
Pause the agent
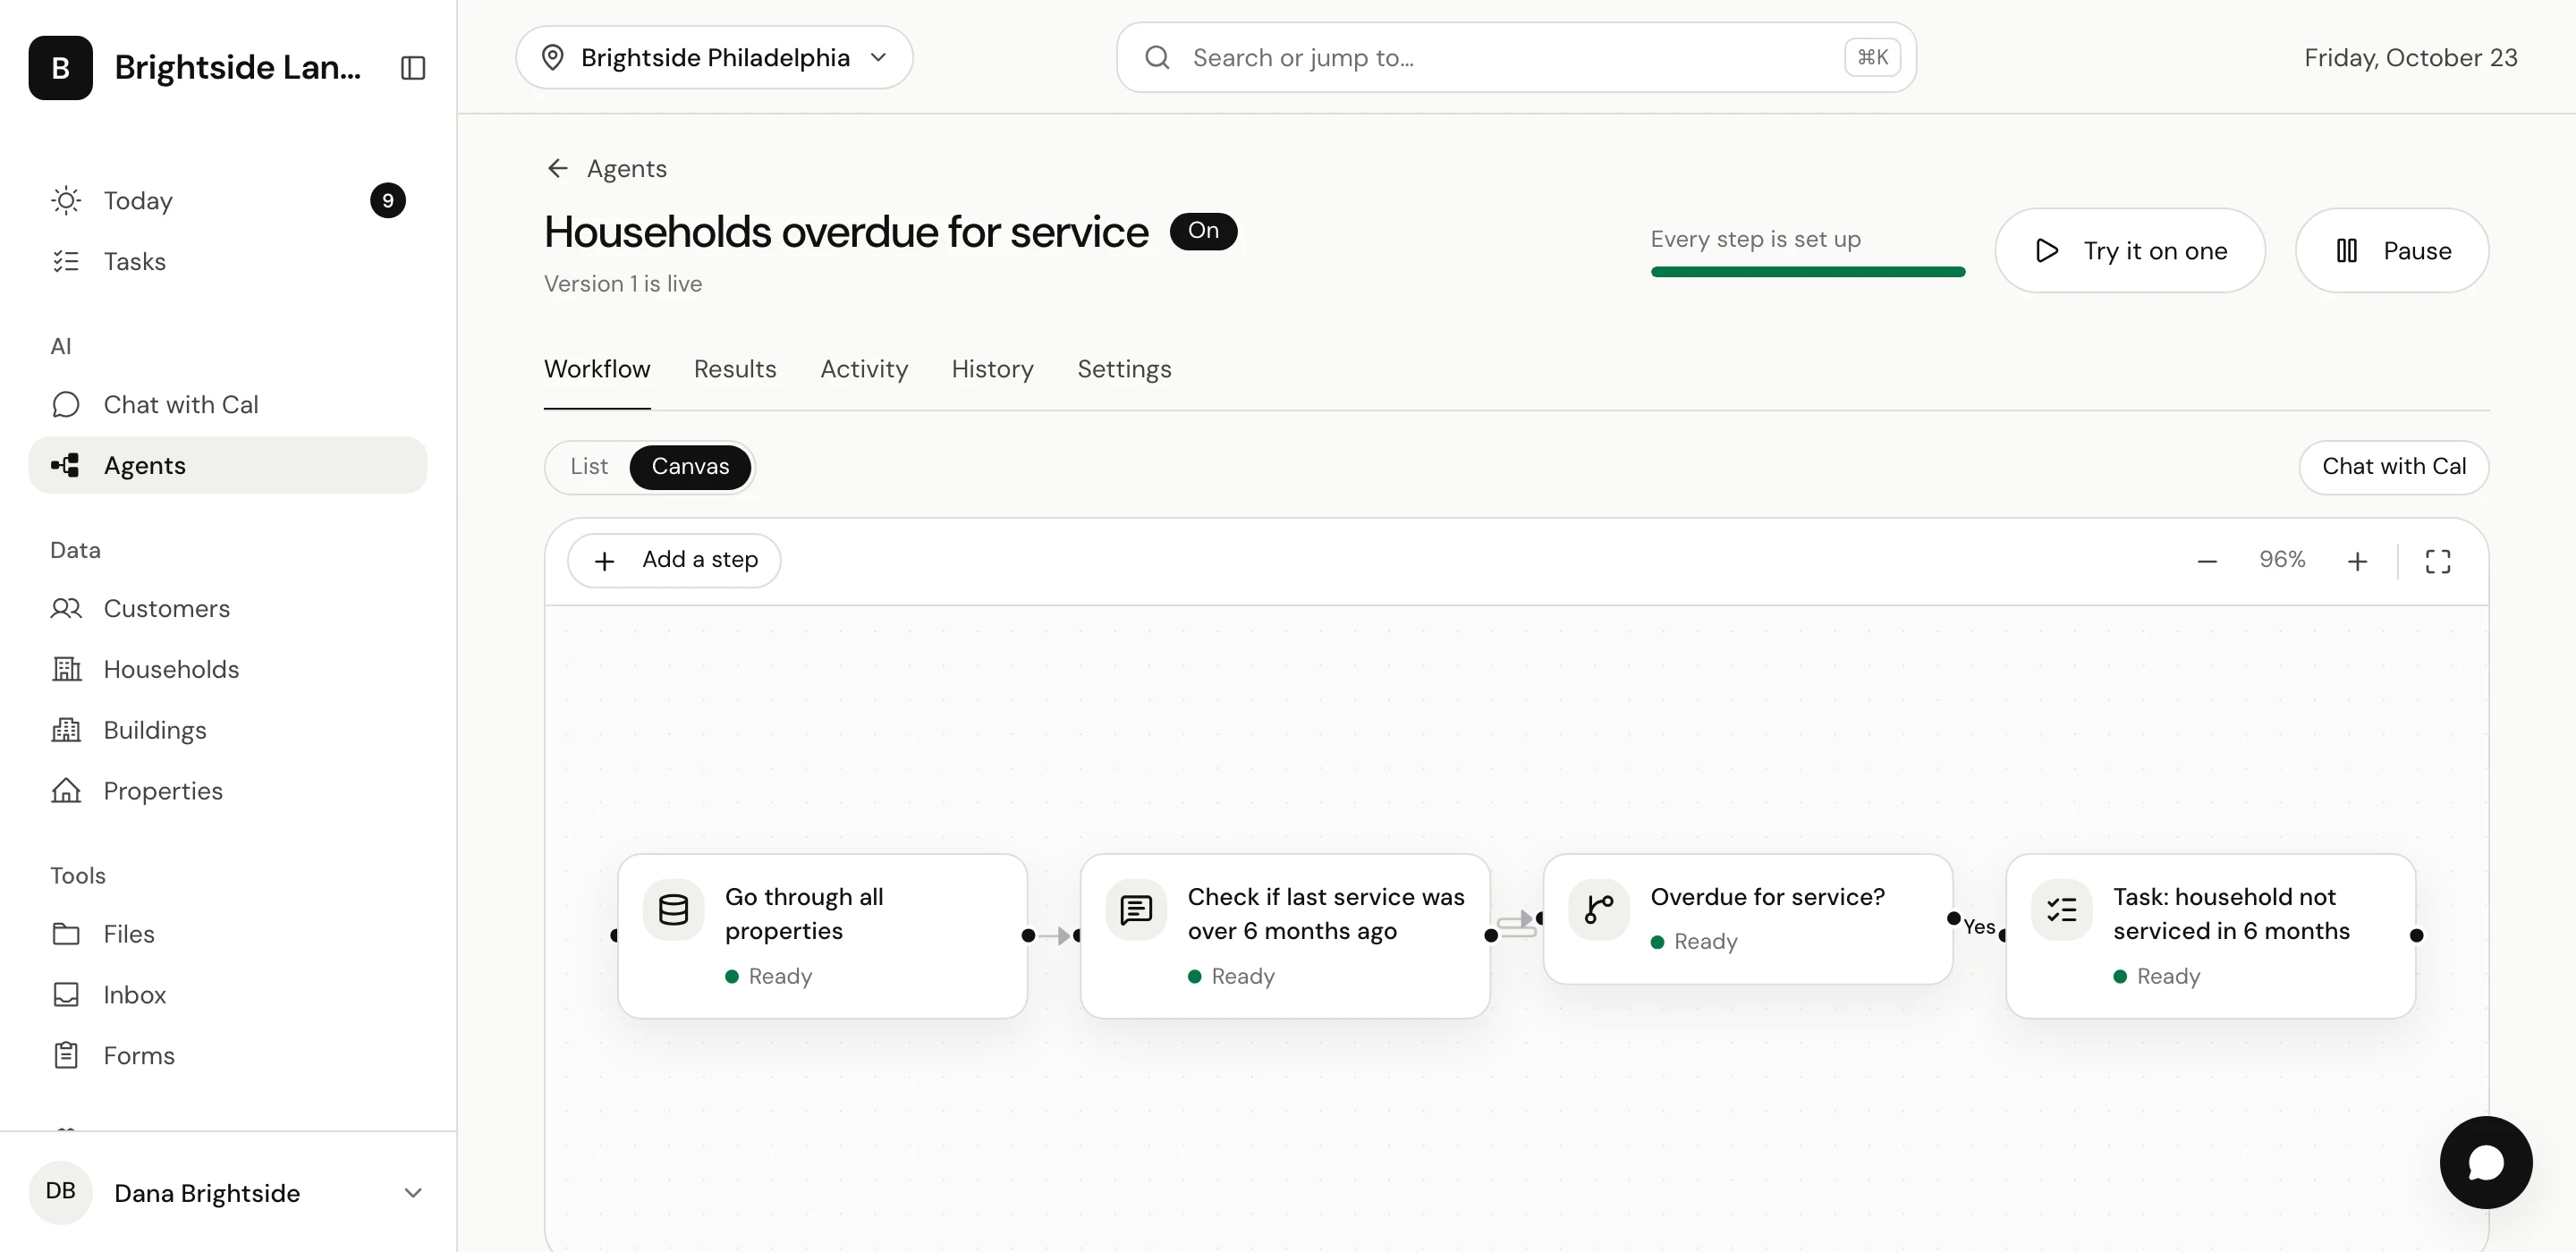[x=2392, y=250]
